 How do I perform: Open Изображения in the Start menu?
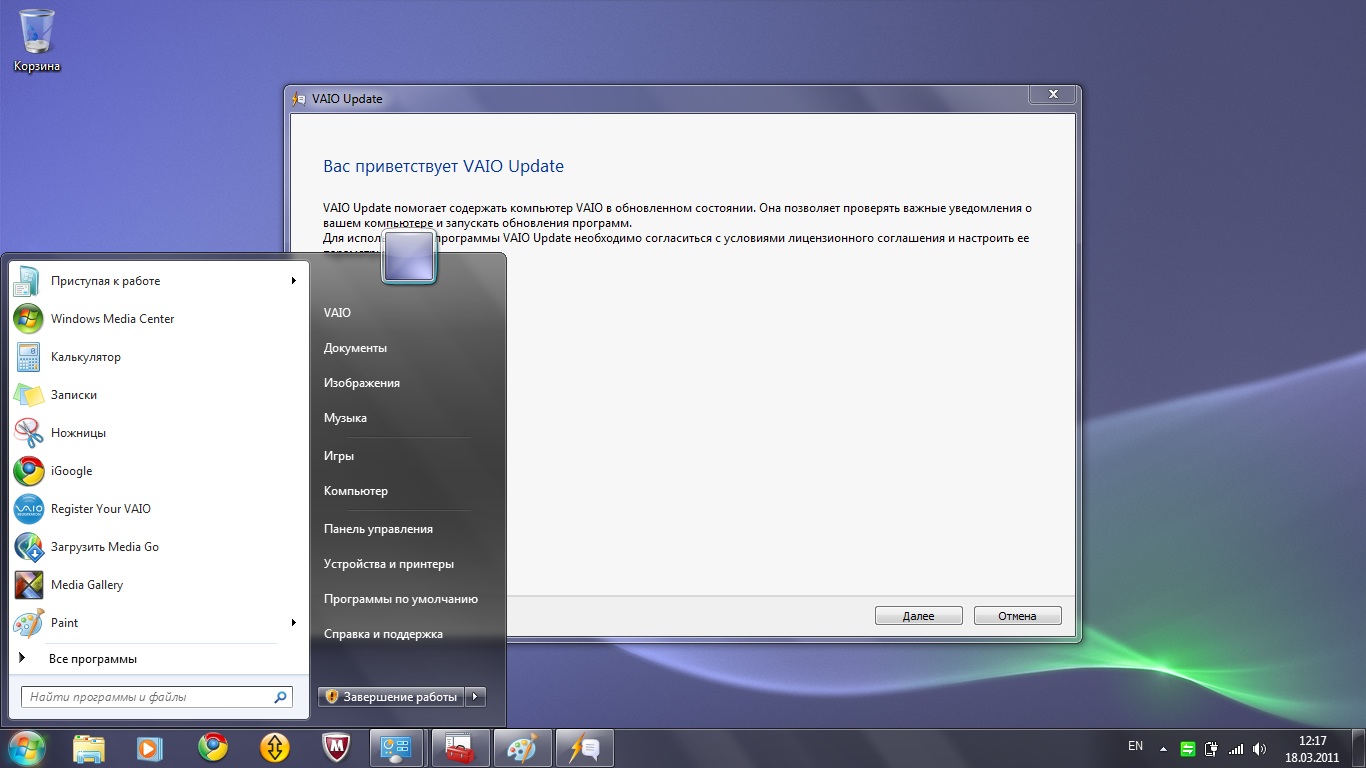click(361, 383)
